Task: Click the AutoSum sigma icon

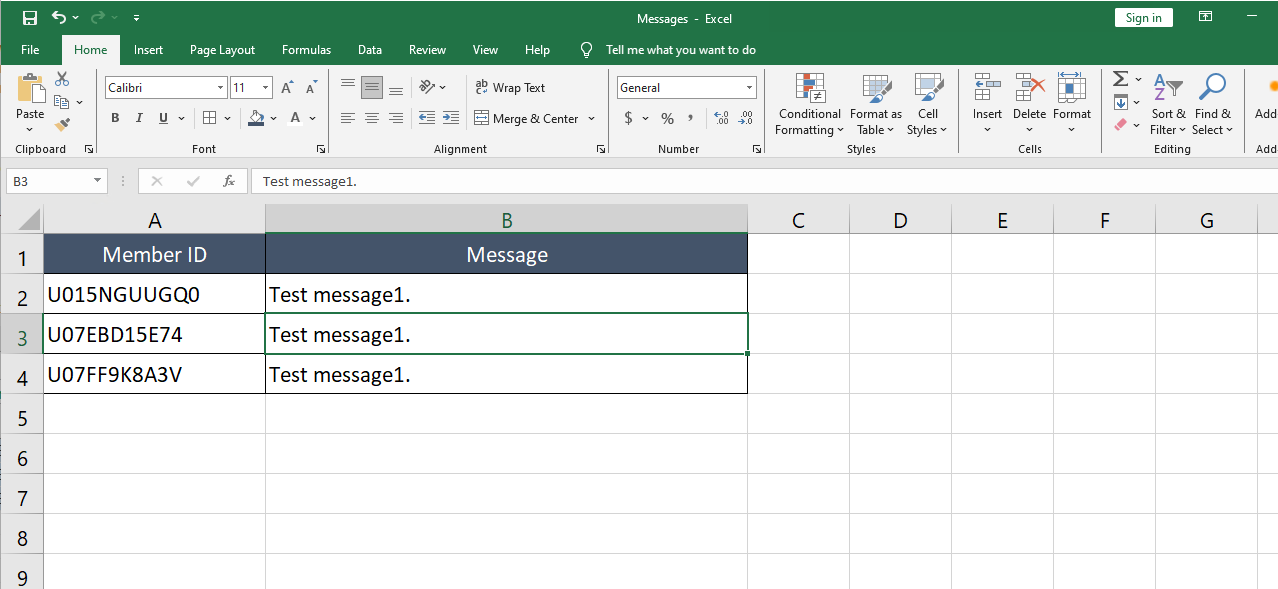Action: pyautogui.click(x=1120, y=79)
